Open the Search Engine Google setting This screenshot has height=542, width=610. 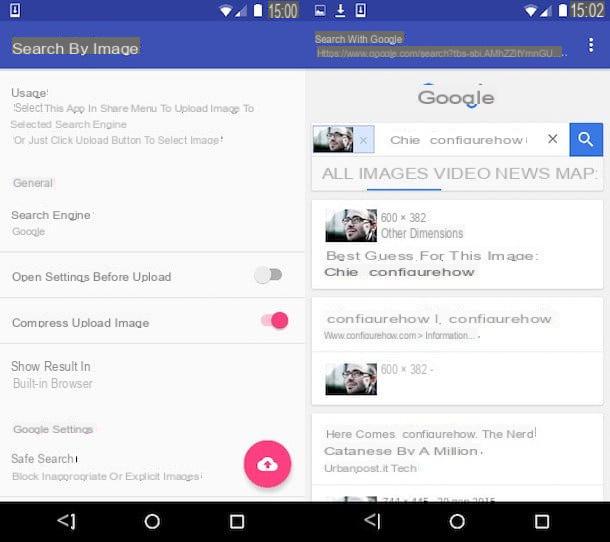[x=152, y=223]
